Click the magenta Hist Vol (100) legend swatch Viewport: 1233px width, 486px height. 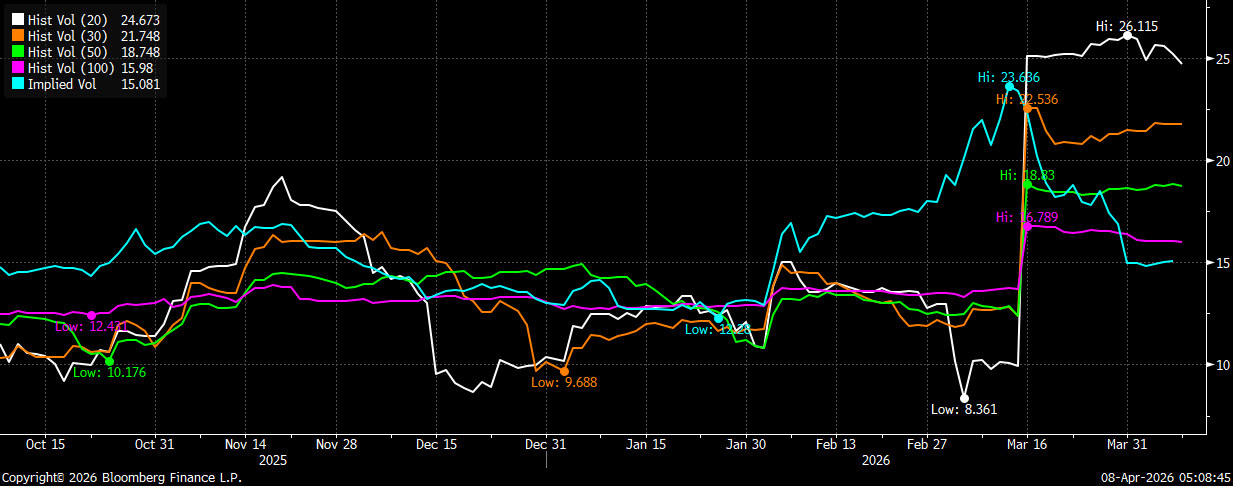[x=17, y=68]
